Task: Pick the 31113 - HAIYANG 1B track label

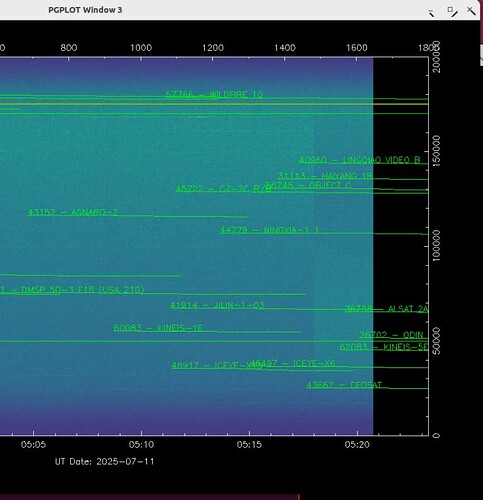Action: [x=325, y=175]
